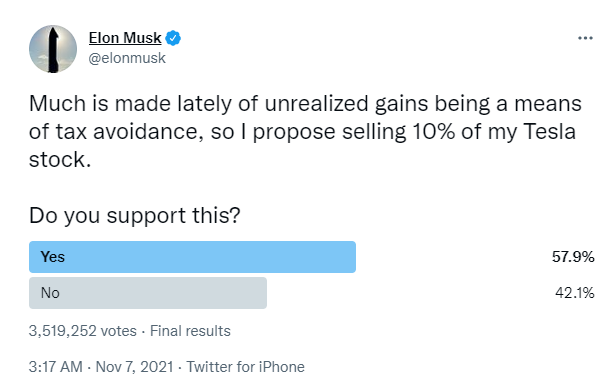Click the blue verified checkmark badge

tap(173, 38)
